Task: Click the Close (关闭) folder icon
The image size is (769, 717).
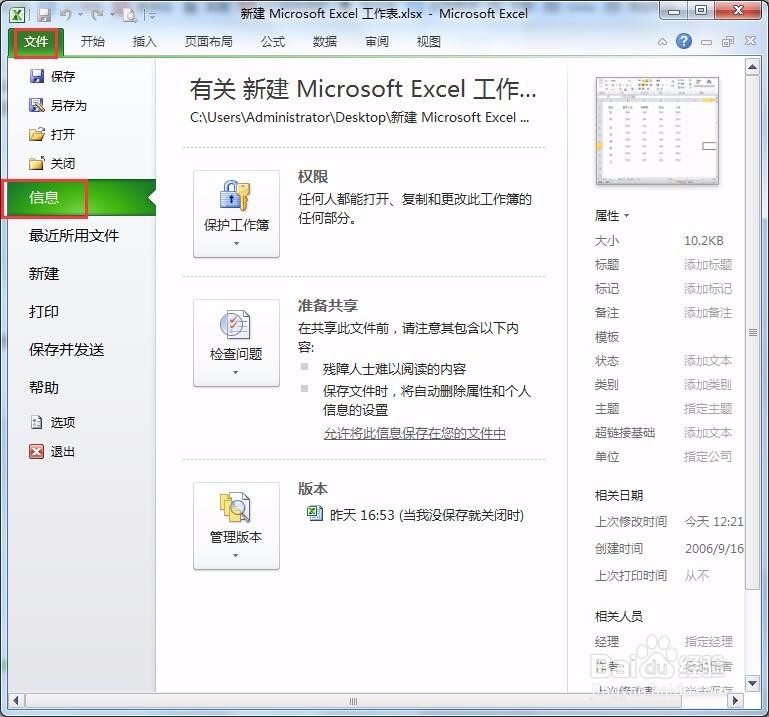Action: click(x=37, y=163)
